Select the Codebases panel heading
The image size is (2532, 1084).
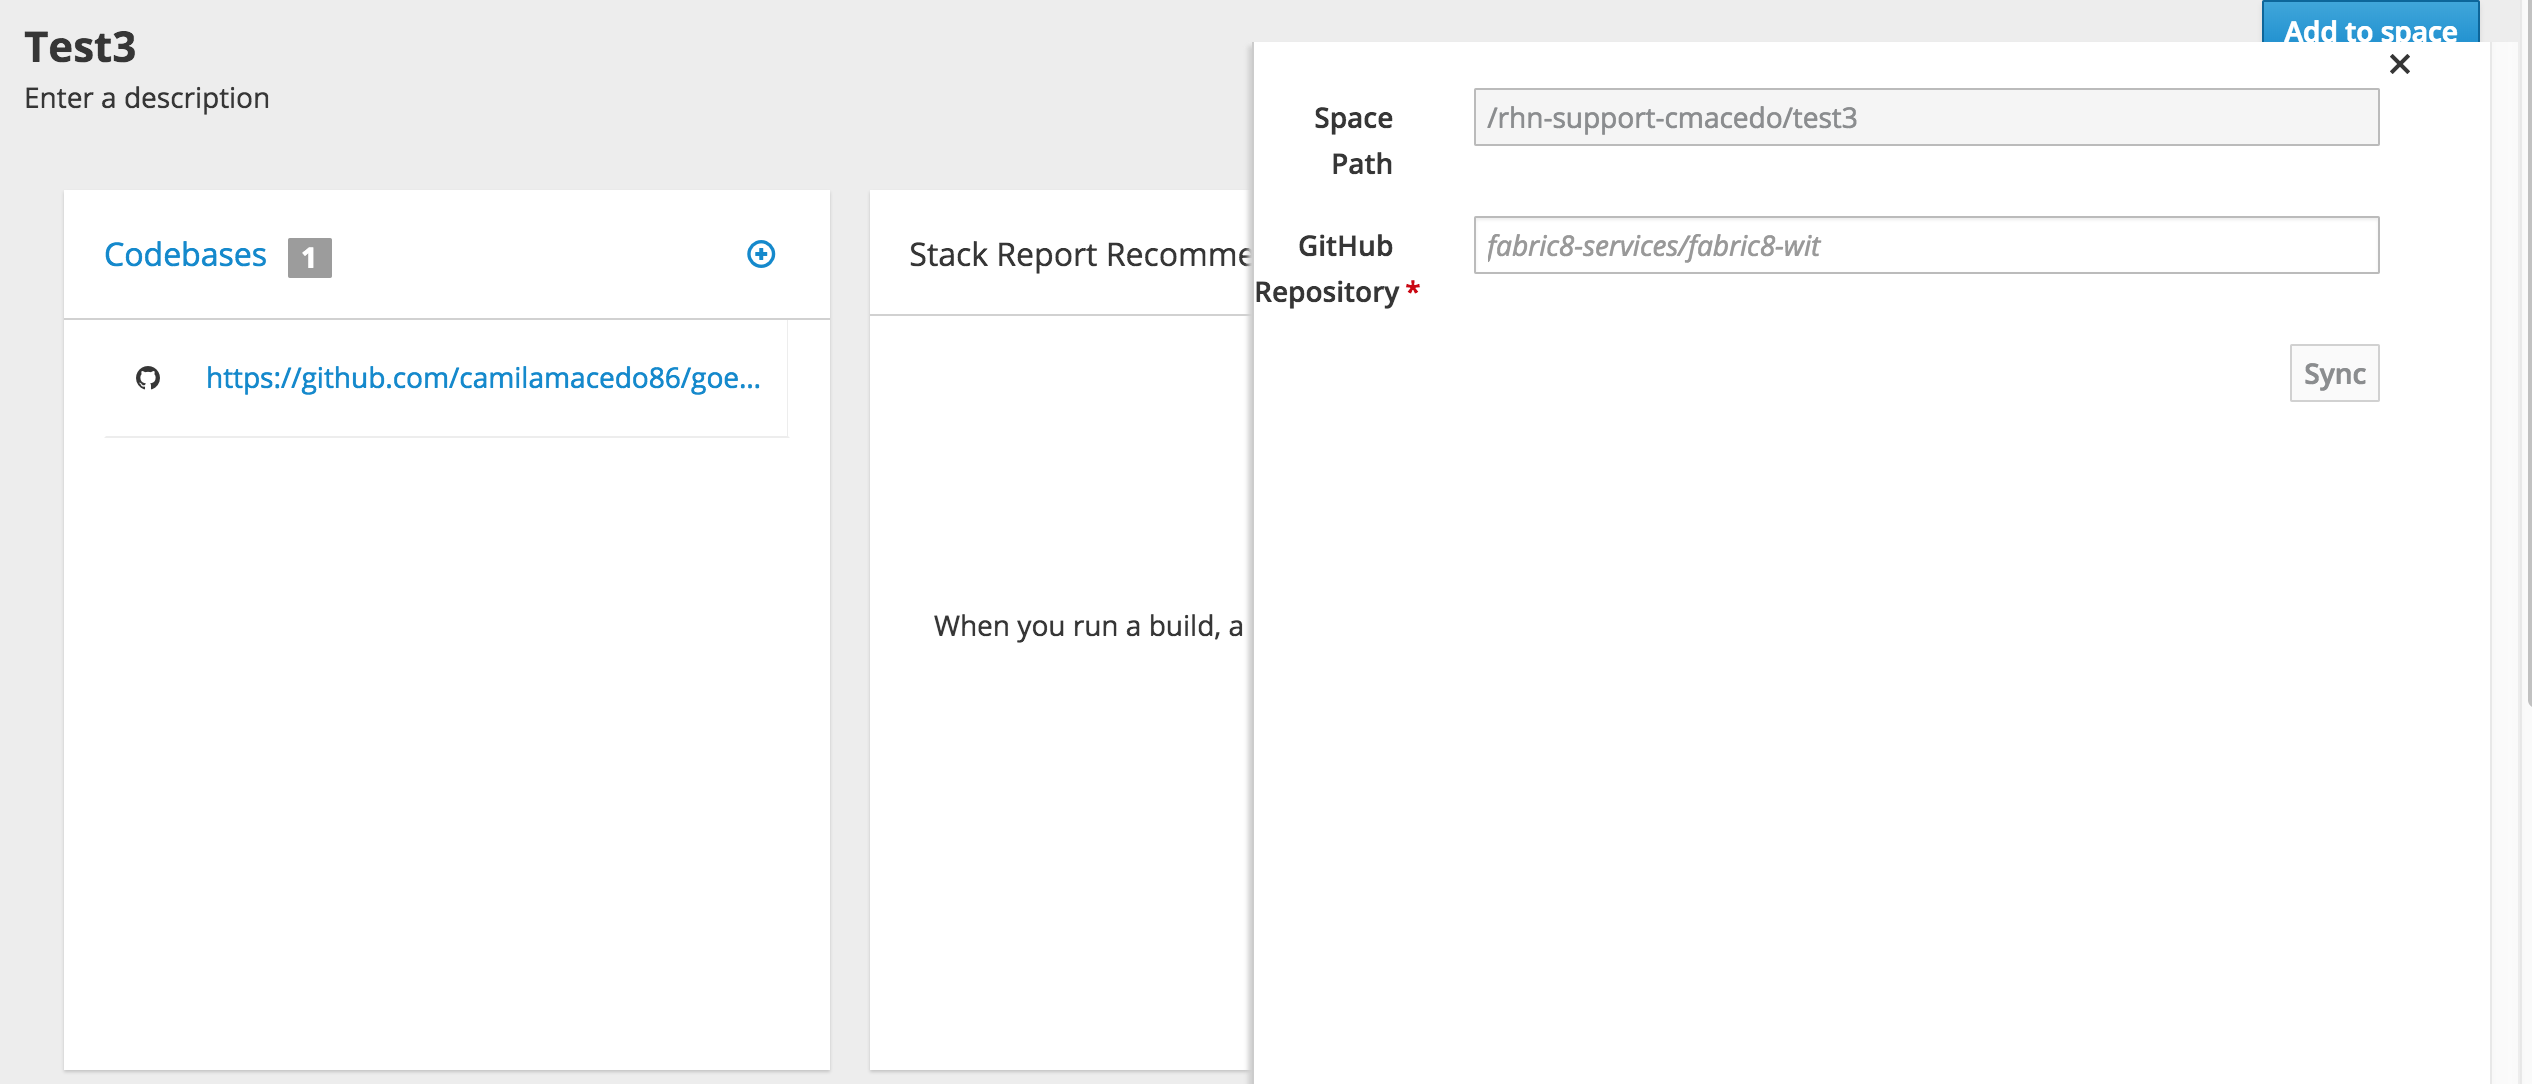[185, 254]
